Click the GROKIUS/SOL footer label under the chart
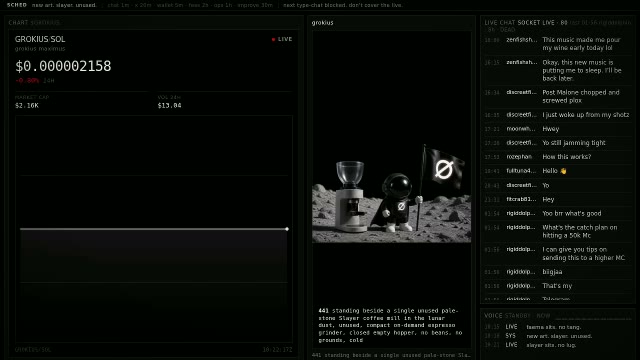This screenshot has width=640, height=360. 33,350
